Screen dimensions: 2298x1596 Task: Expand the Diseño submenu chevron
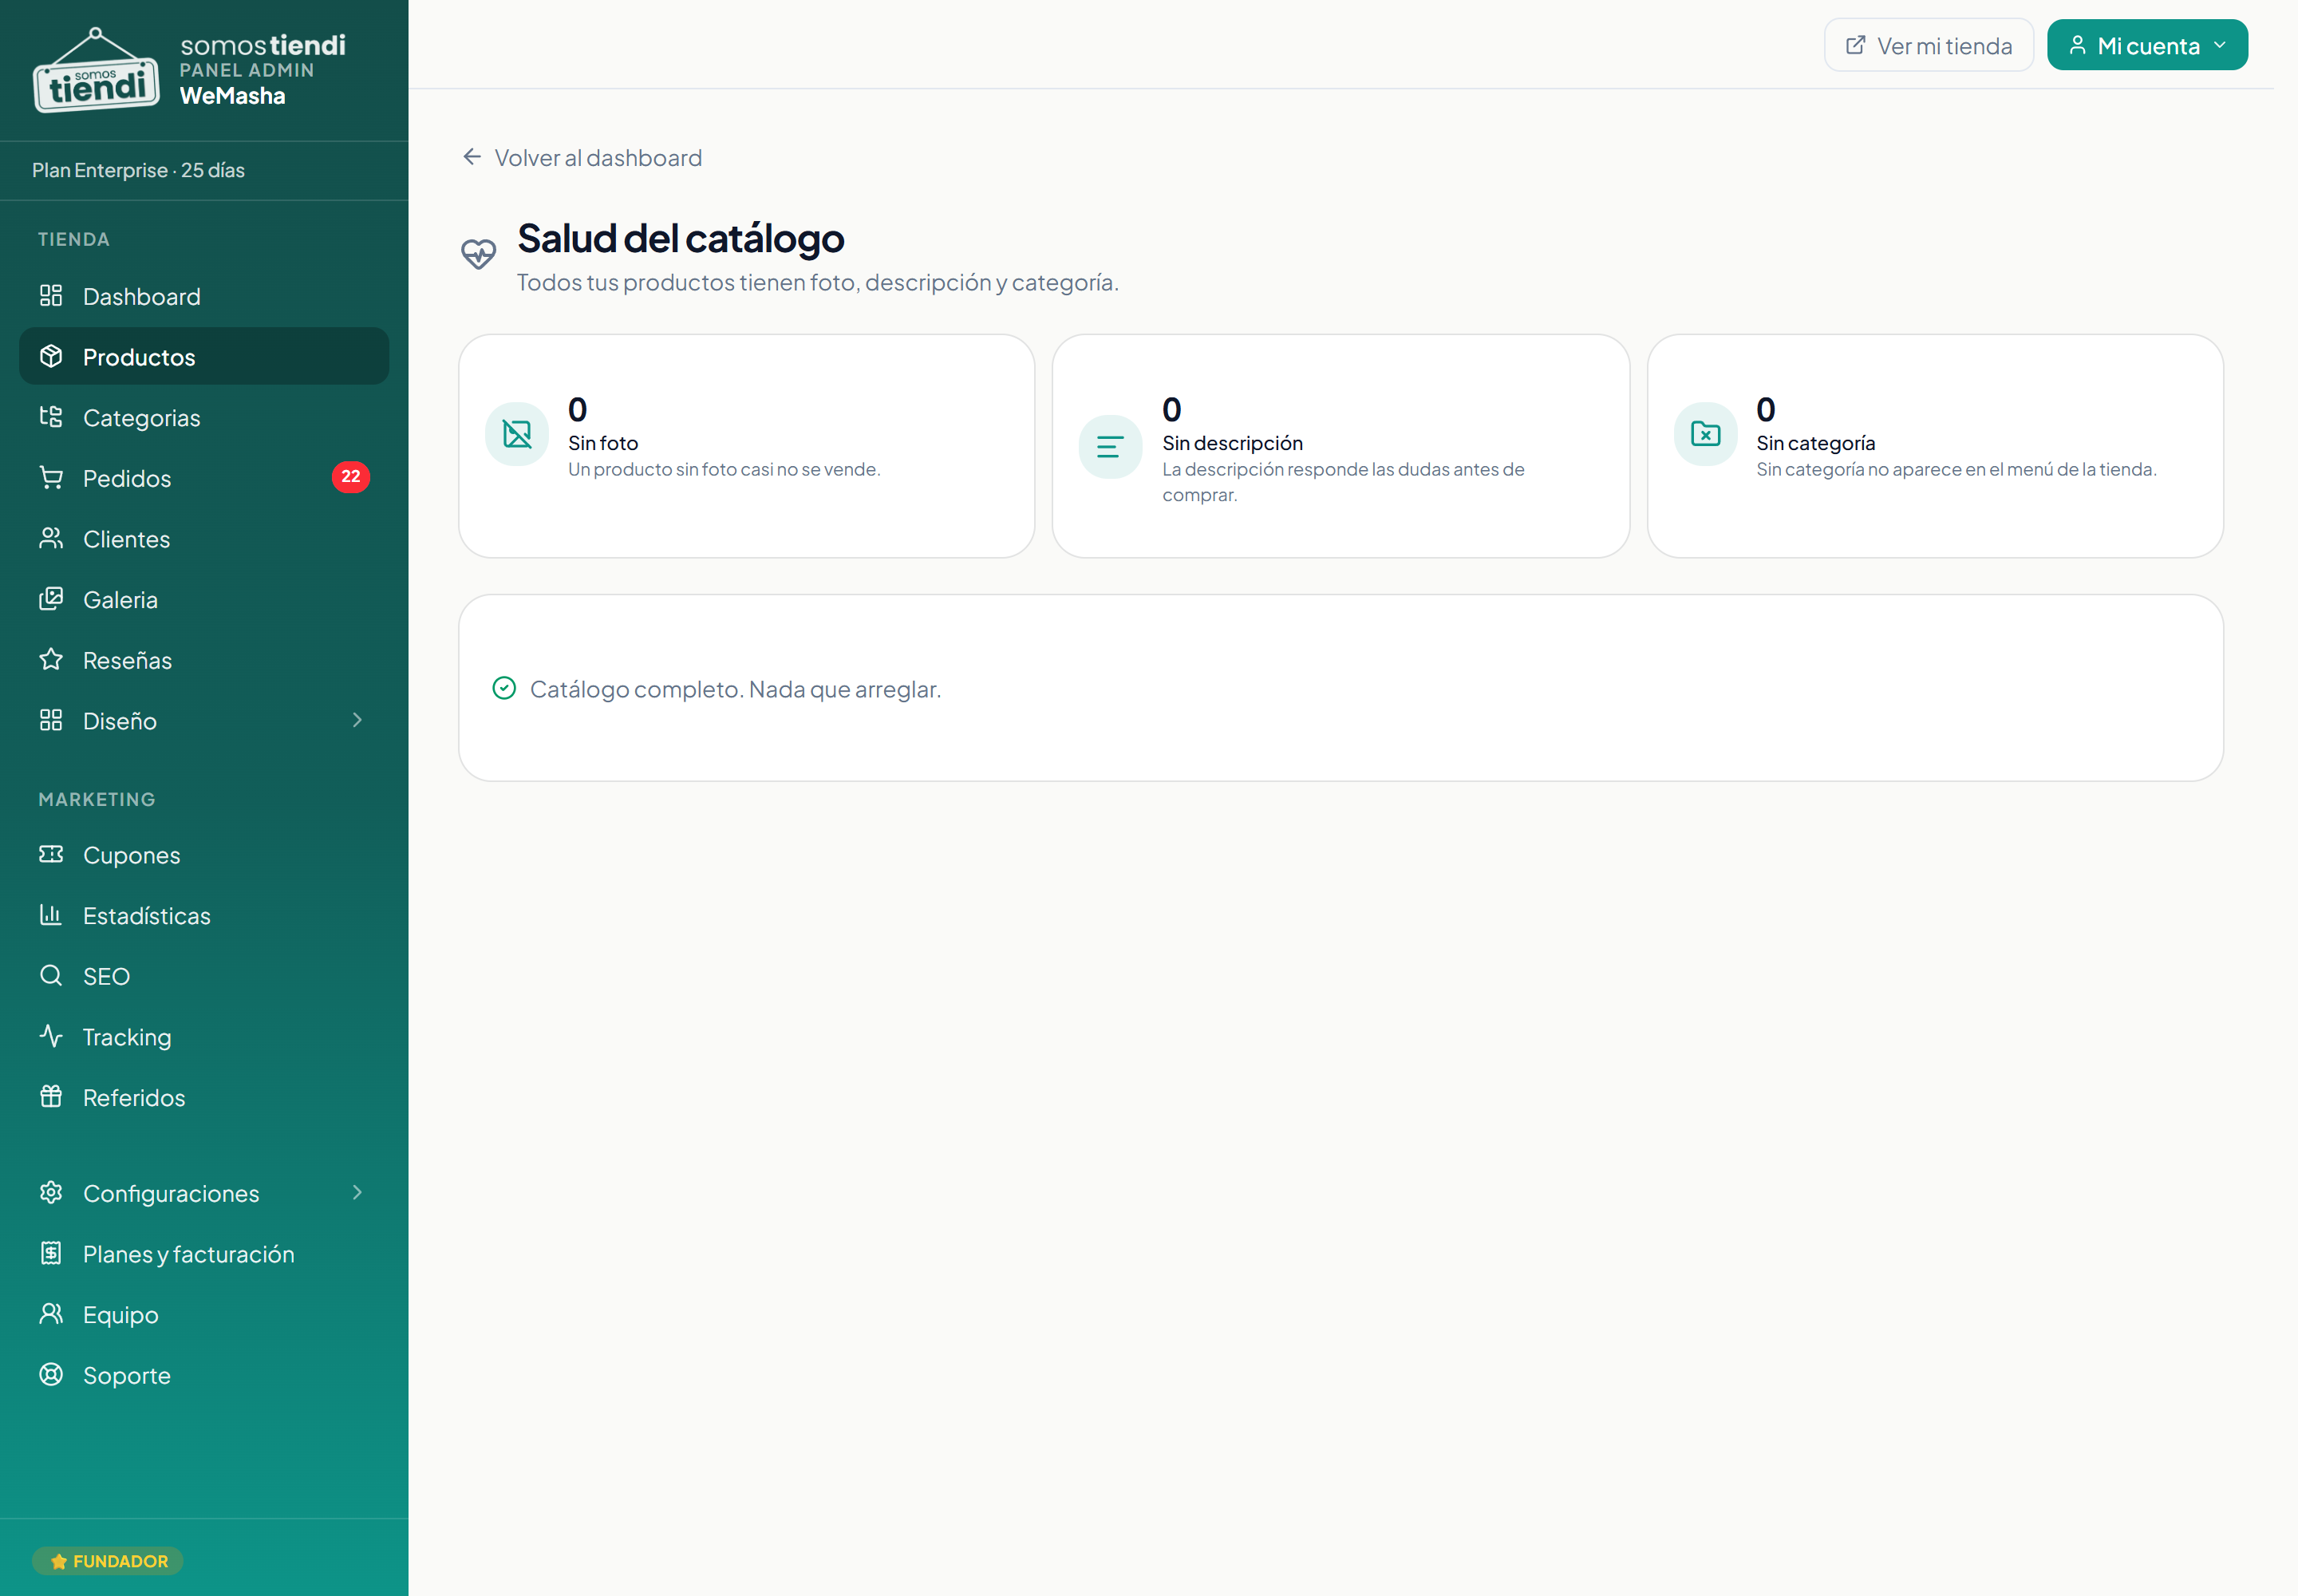(x=357, y=720)
